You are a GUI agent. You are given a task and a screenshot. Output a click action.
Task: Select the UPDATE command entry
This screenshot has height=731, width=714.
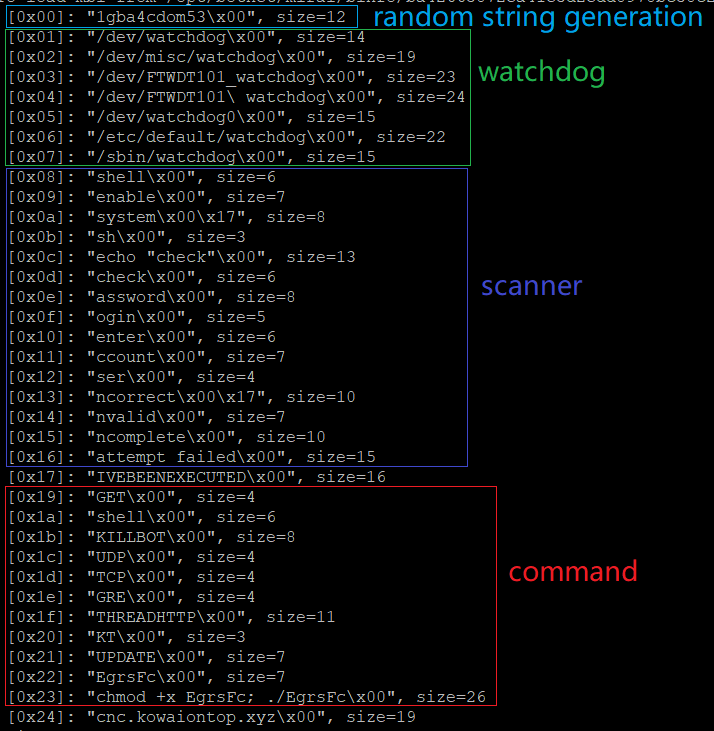[x=146, y=657]
